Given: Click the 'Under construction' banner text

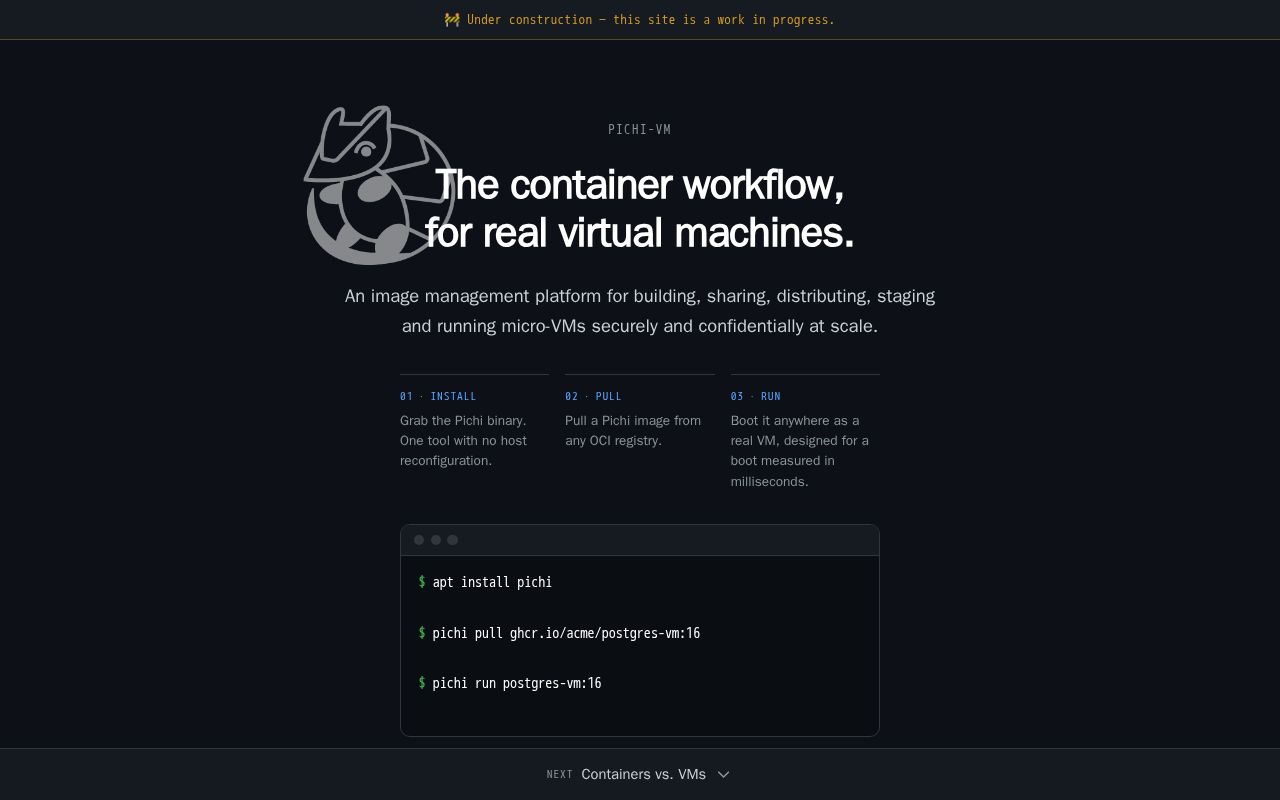Looking at the screenshot, I should pyautogui.click(x=650, y=20).
